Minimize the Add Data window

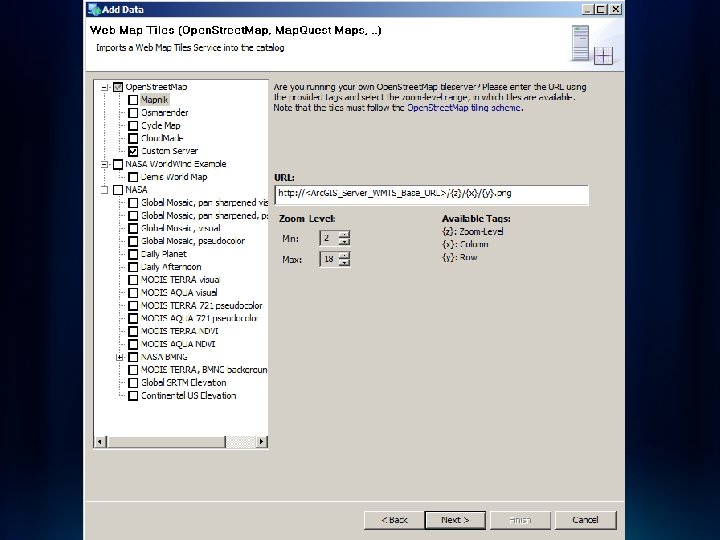pos(587,9)
